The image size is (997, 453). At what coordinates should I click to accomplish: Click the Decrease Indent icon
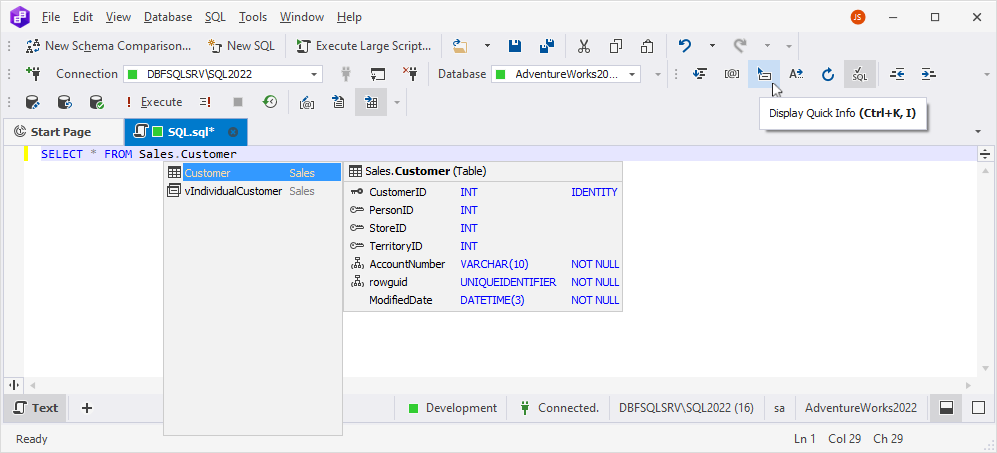point(897,74)
